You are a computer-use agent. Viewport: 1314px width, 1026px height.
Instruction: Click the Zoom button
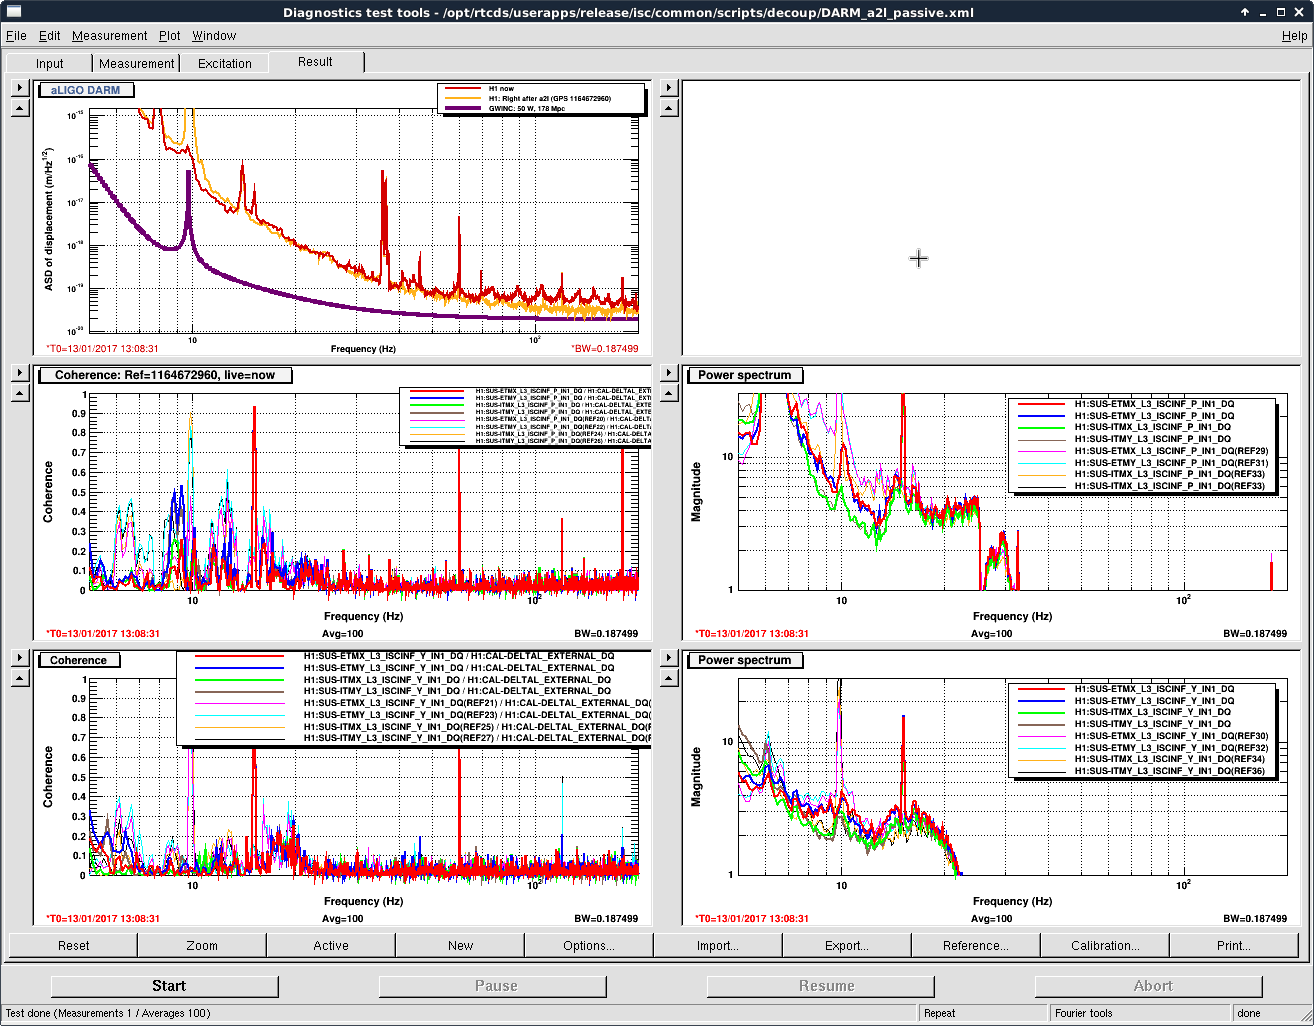pyautogui.click(x=202, y=945)
